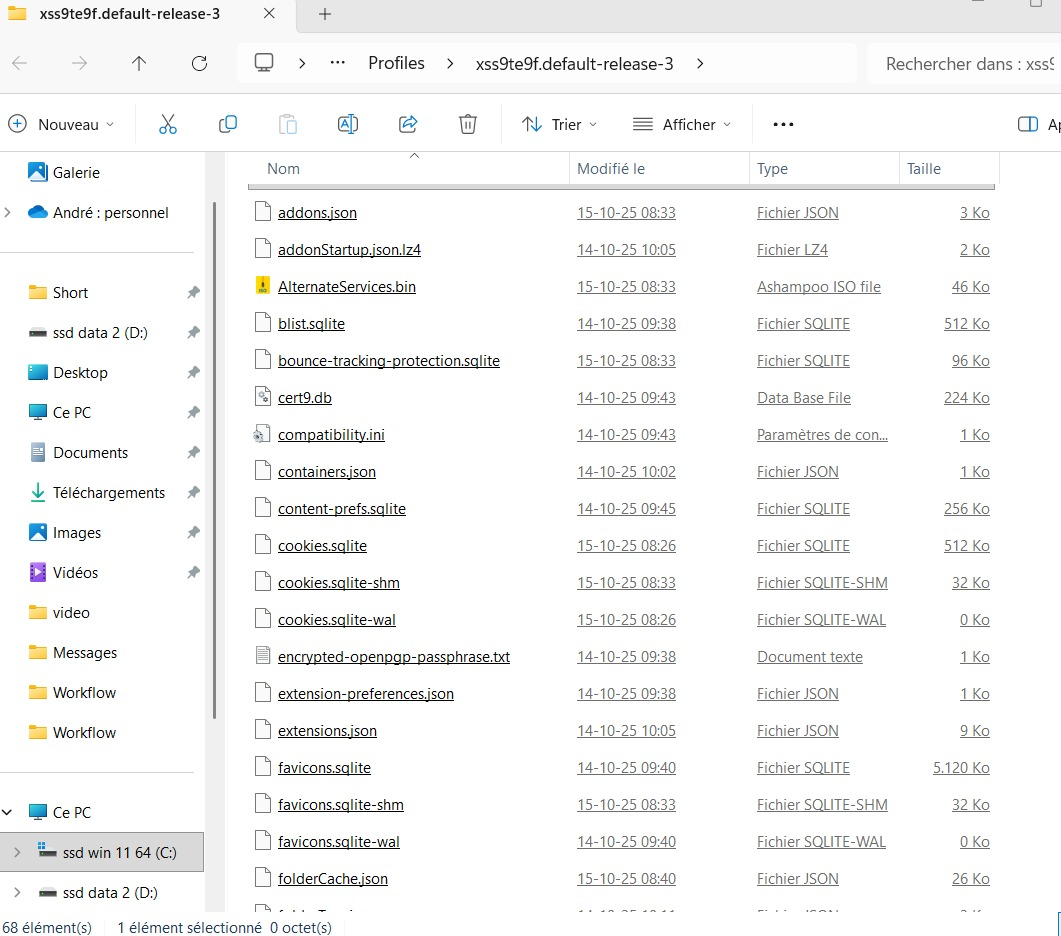Expand the André : personnel OneDrive node
The image size is (1061, 936).
[9, 212]
